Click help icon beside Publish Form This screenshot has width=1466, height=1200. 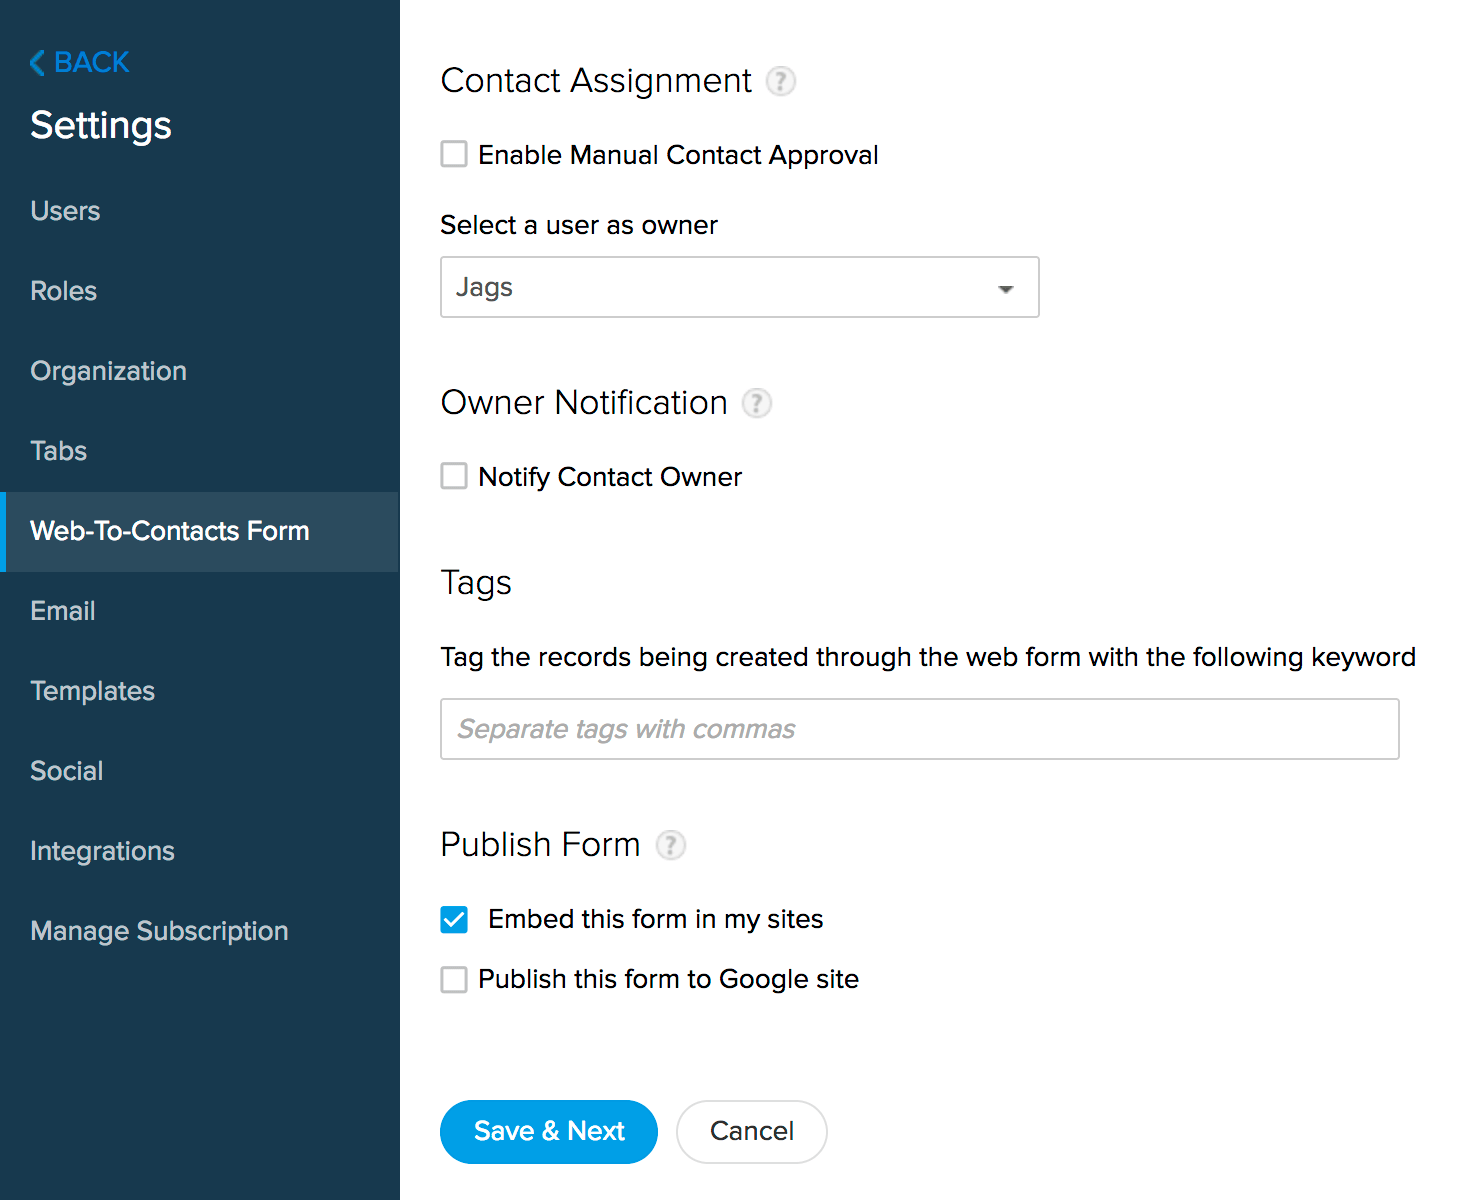coord(670,845)
